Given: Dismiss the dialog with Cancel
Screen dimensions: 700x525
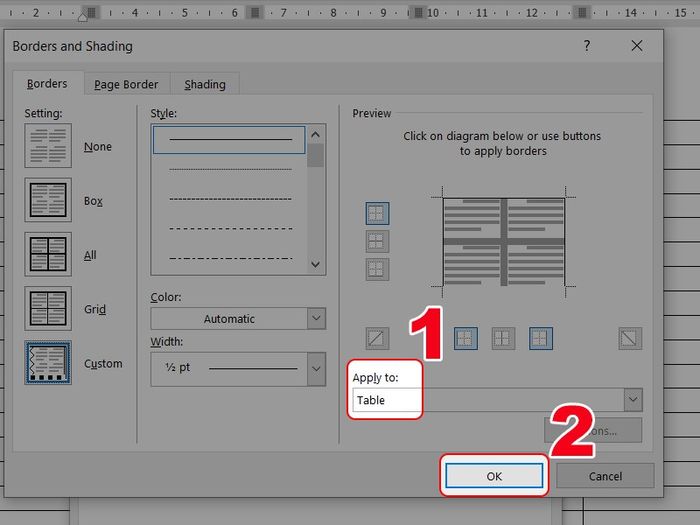Looking at the screenshot, I should [x=605, y=476].
